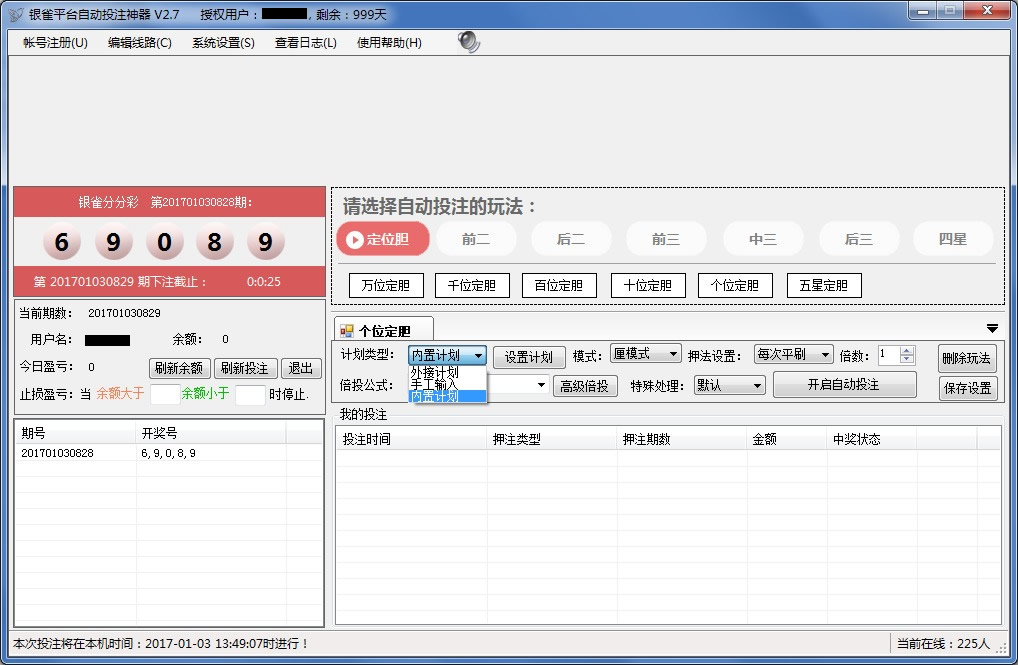This screenshot has width=1018, height=665.
Task: Click the 千位定胆 button
Action: [472, 285]
